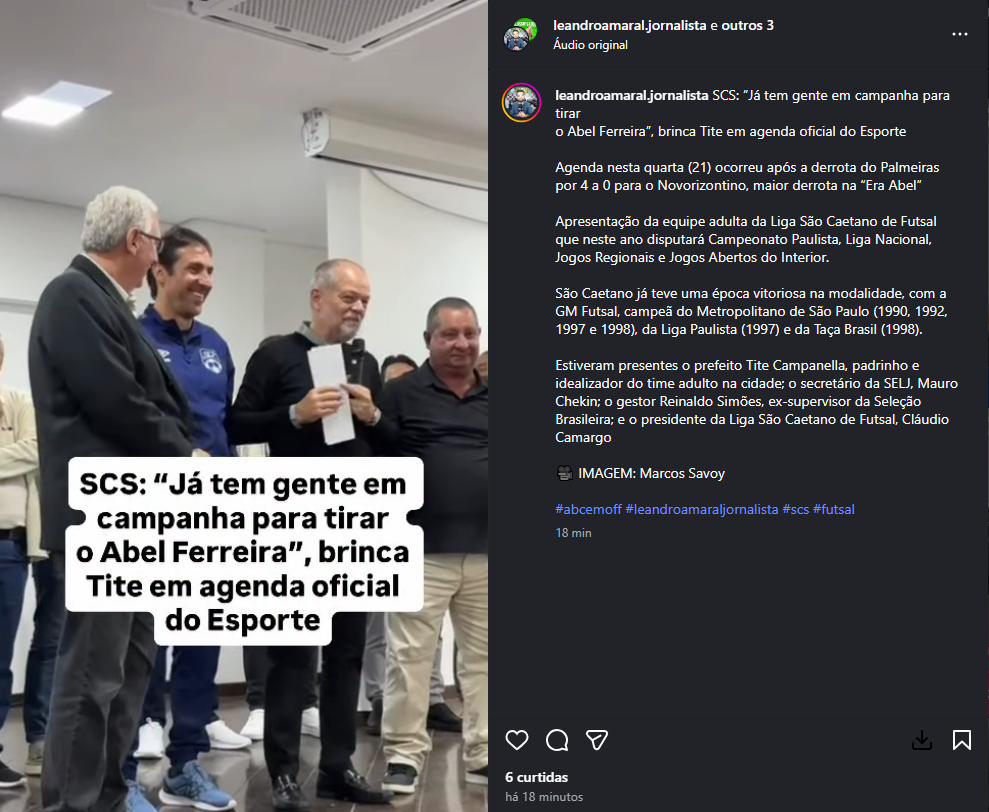Image resolution: width=989 pixels, height=812 pixels.
Task: Open the 'Áudio original' audio page
Action: [590, 45]
